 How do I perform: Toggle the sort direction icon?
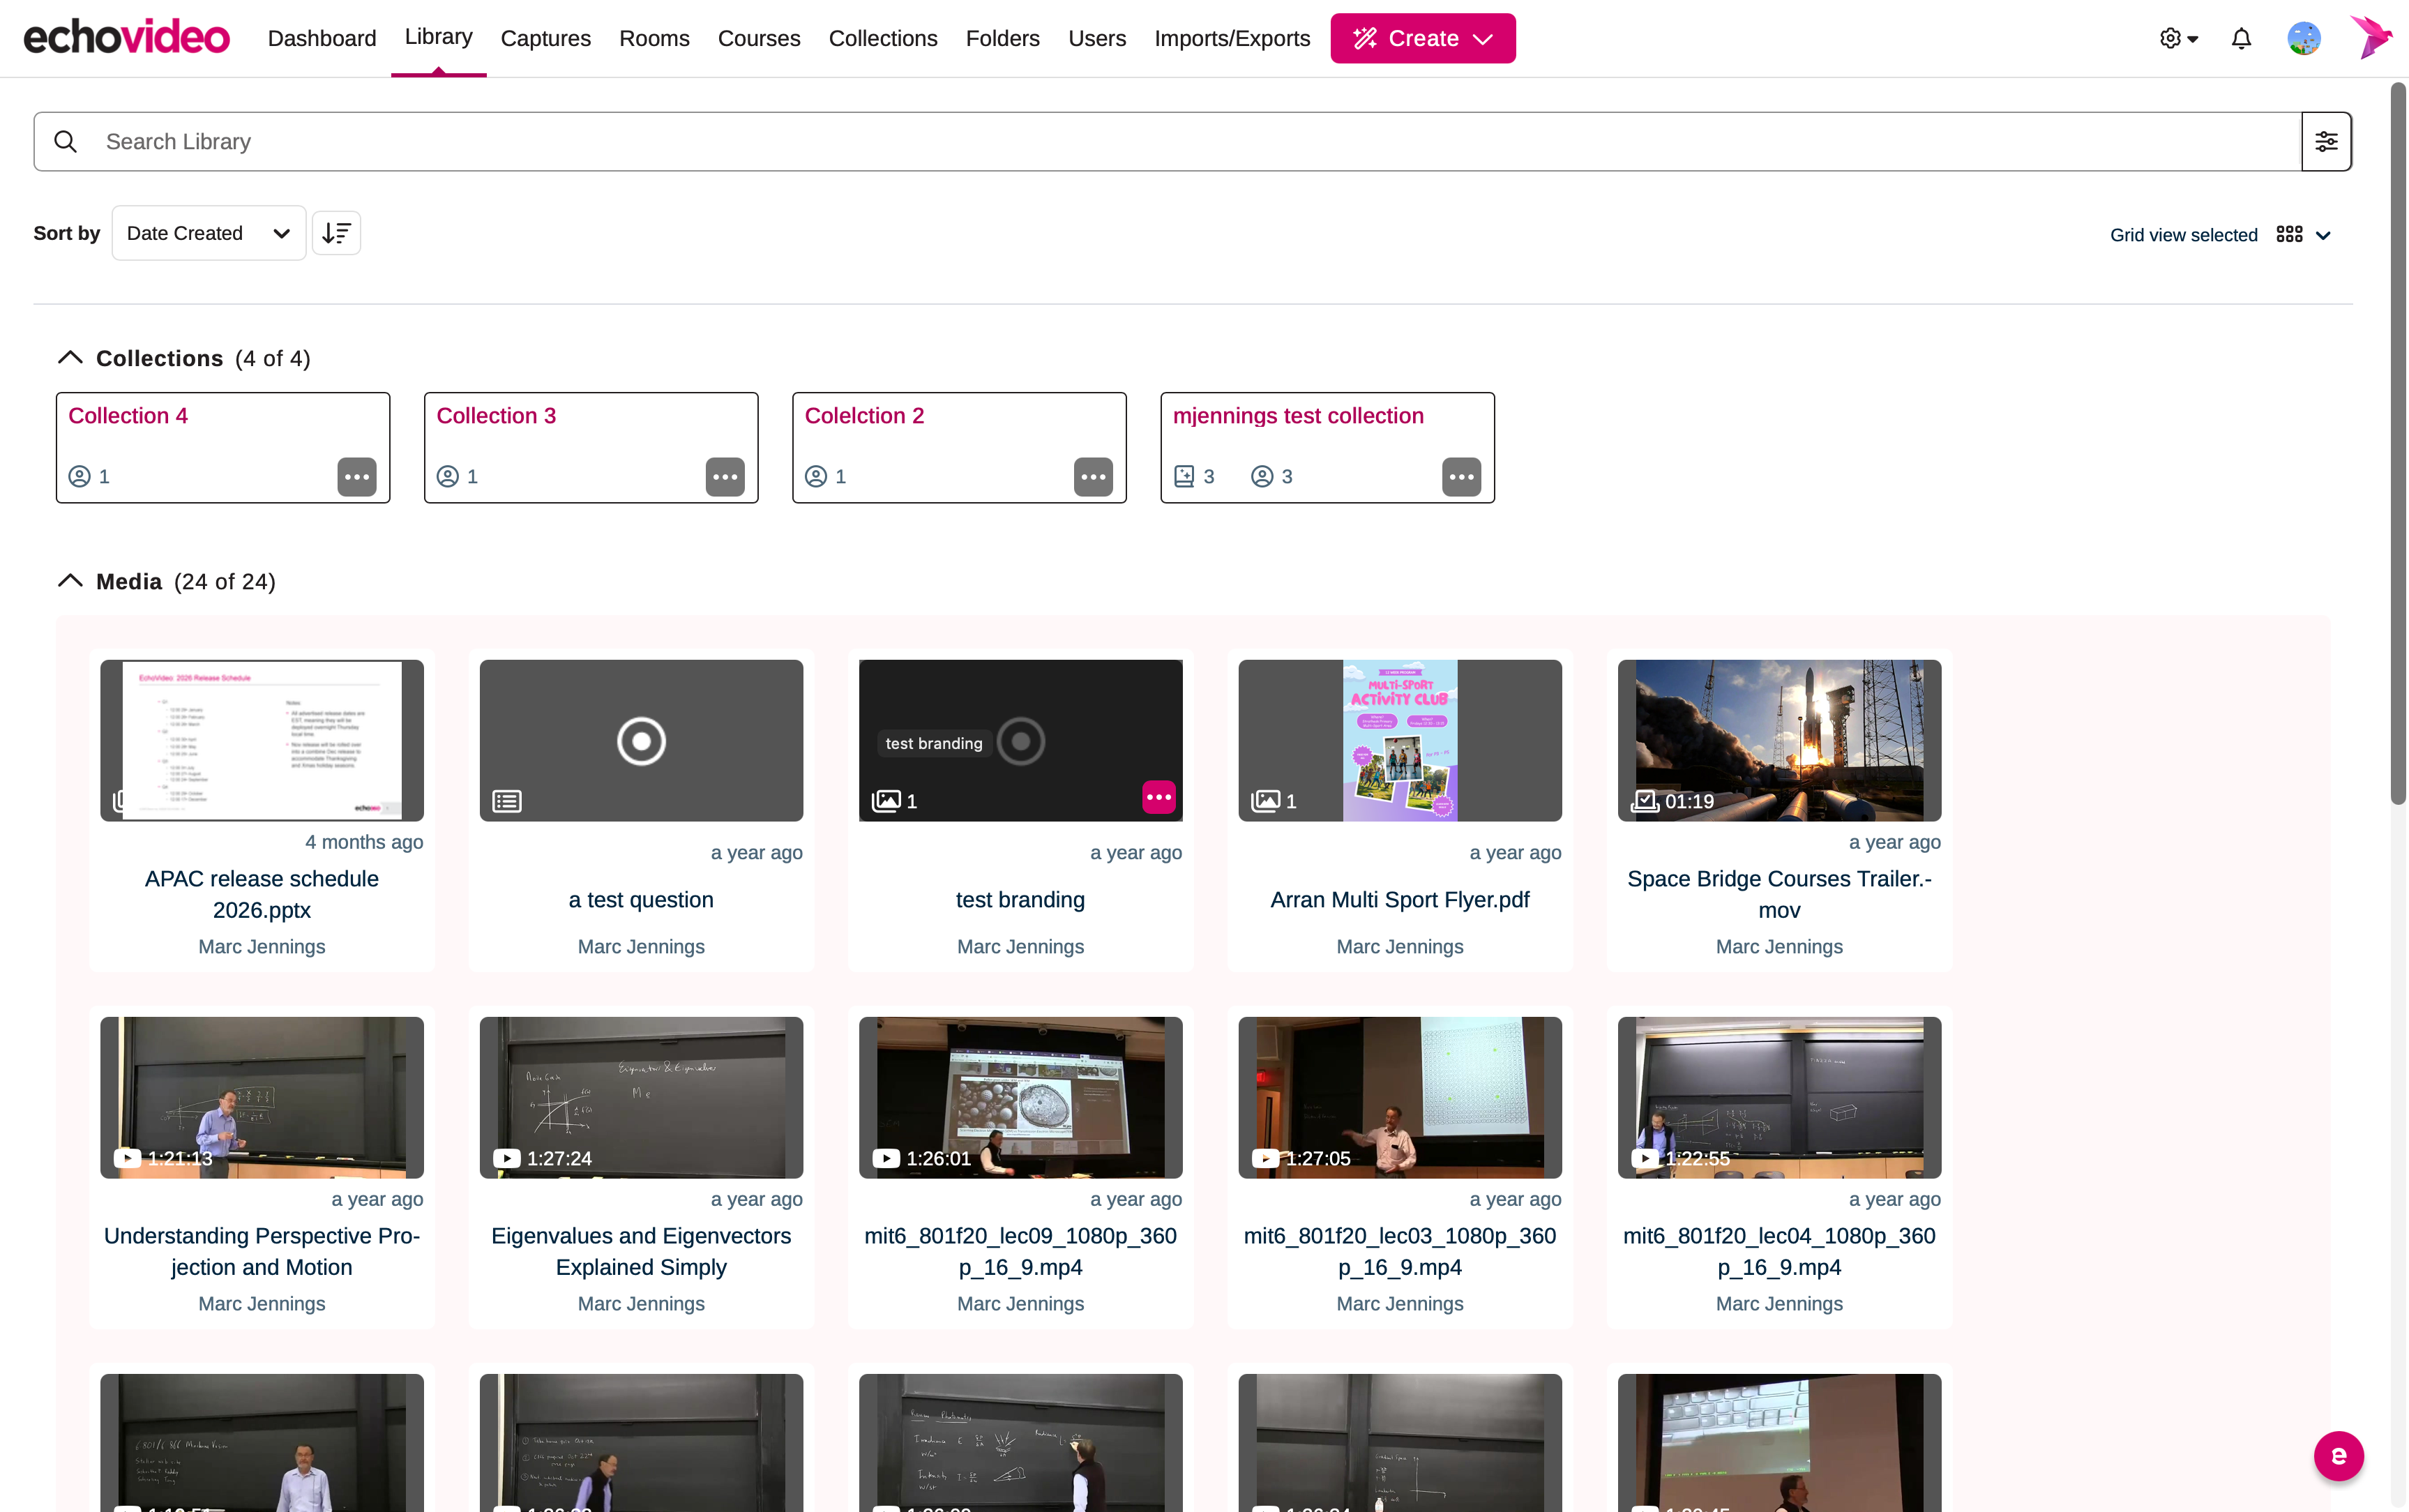point(336,233)
